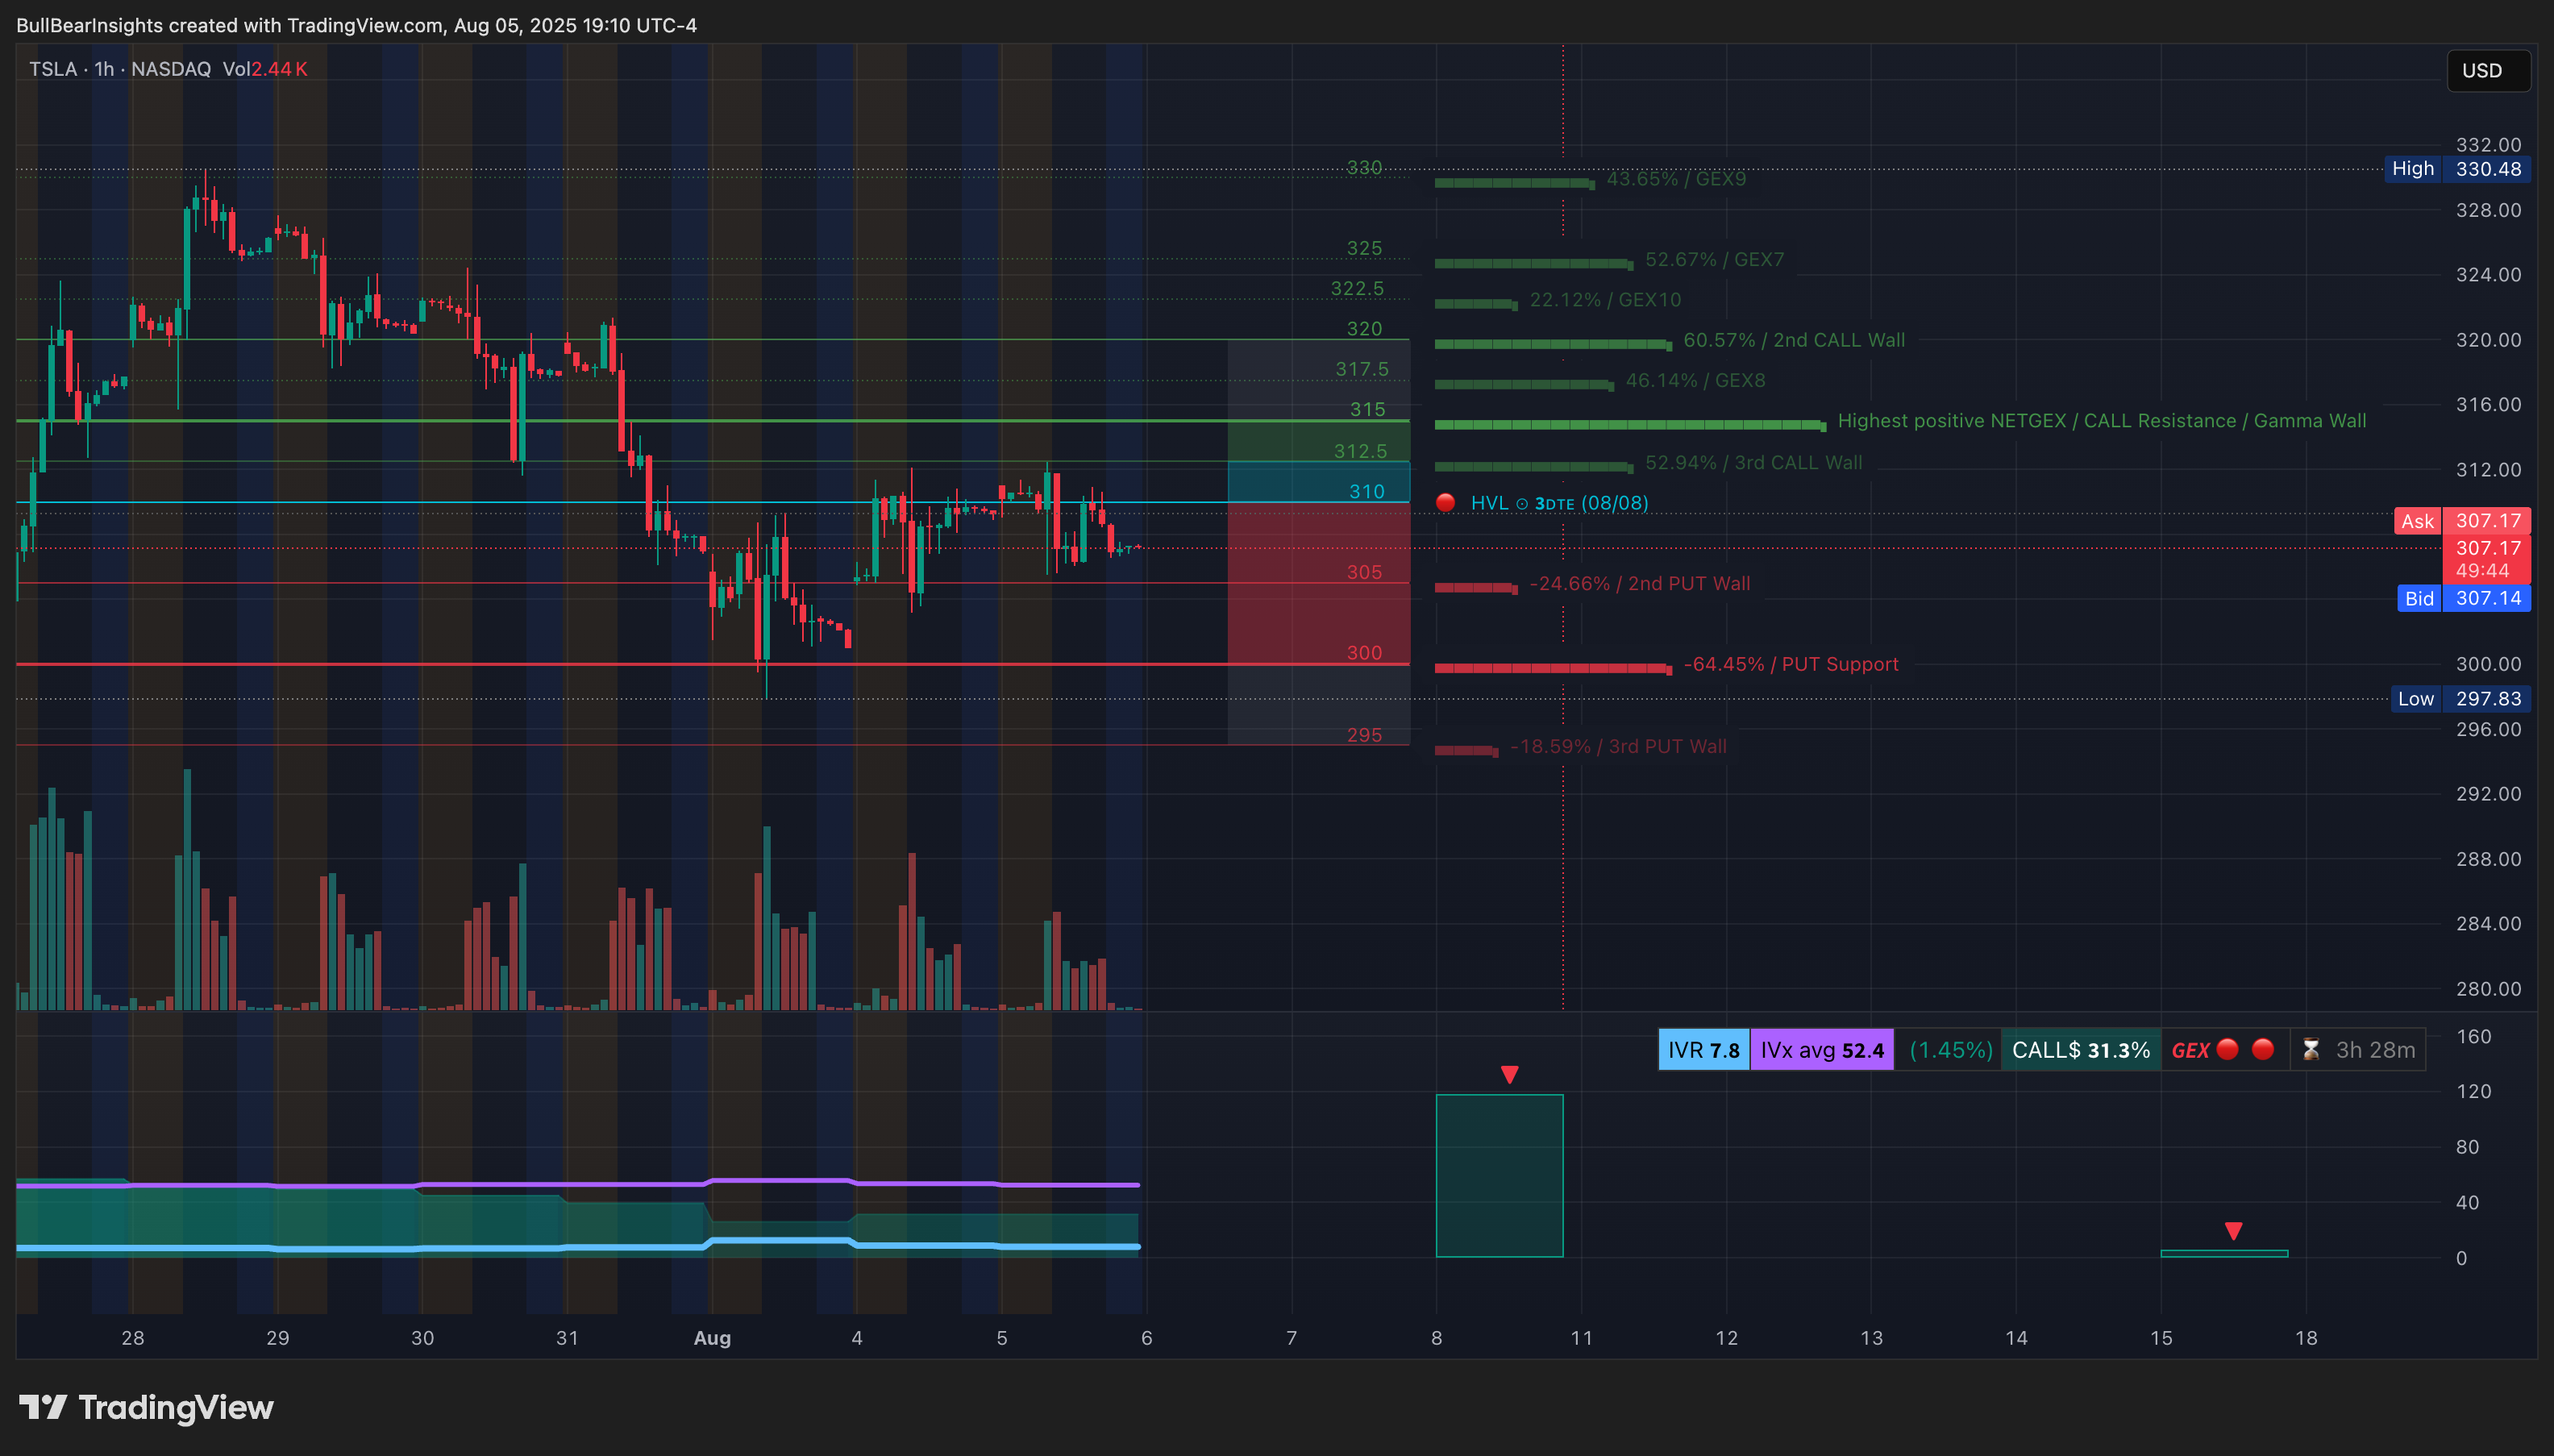
Task: Click the small clock icon before 3DTE
Action: point(1522,504)
